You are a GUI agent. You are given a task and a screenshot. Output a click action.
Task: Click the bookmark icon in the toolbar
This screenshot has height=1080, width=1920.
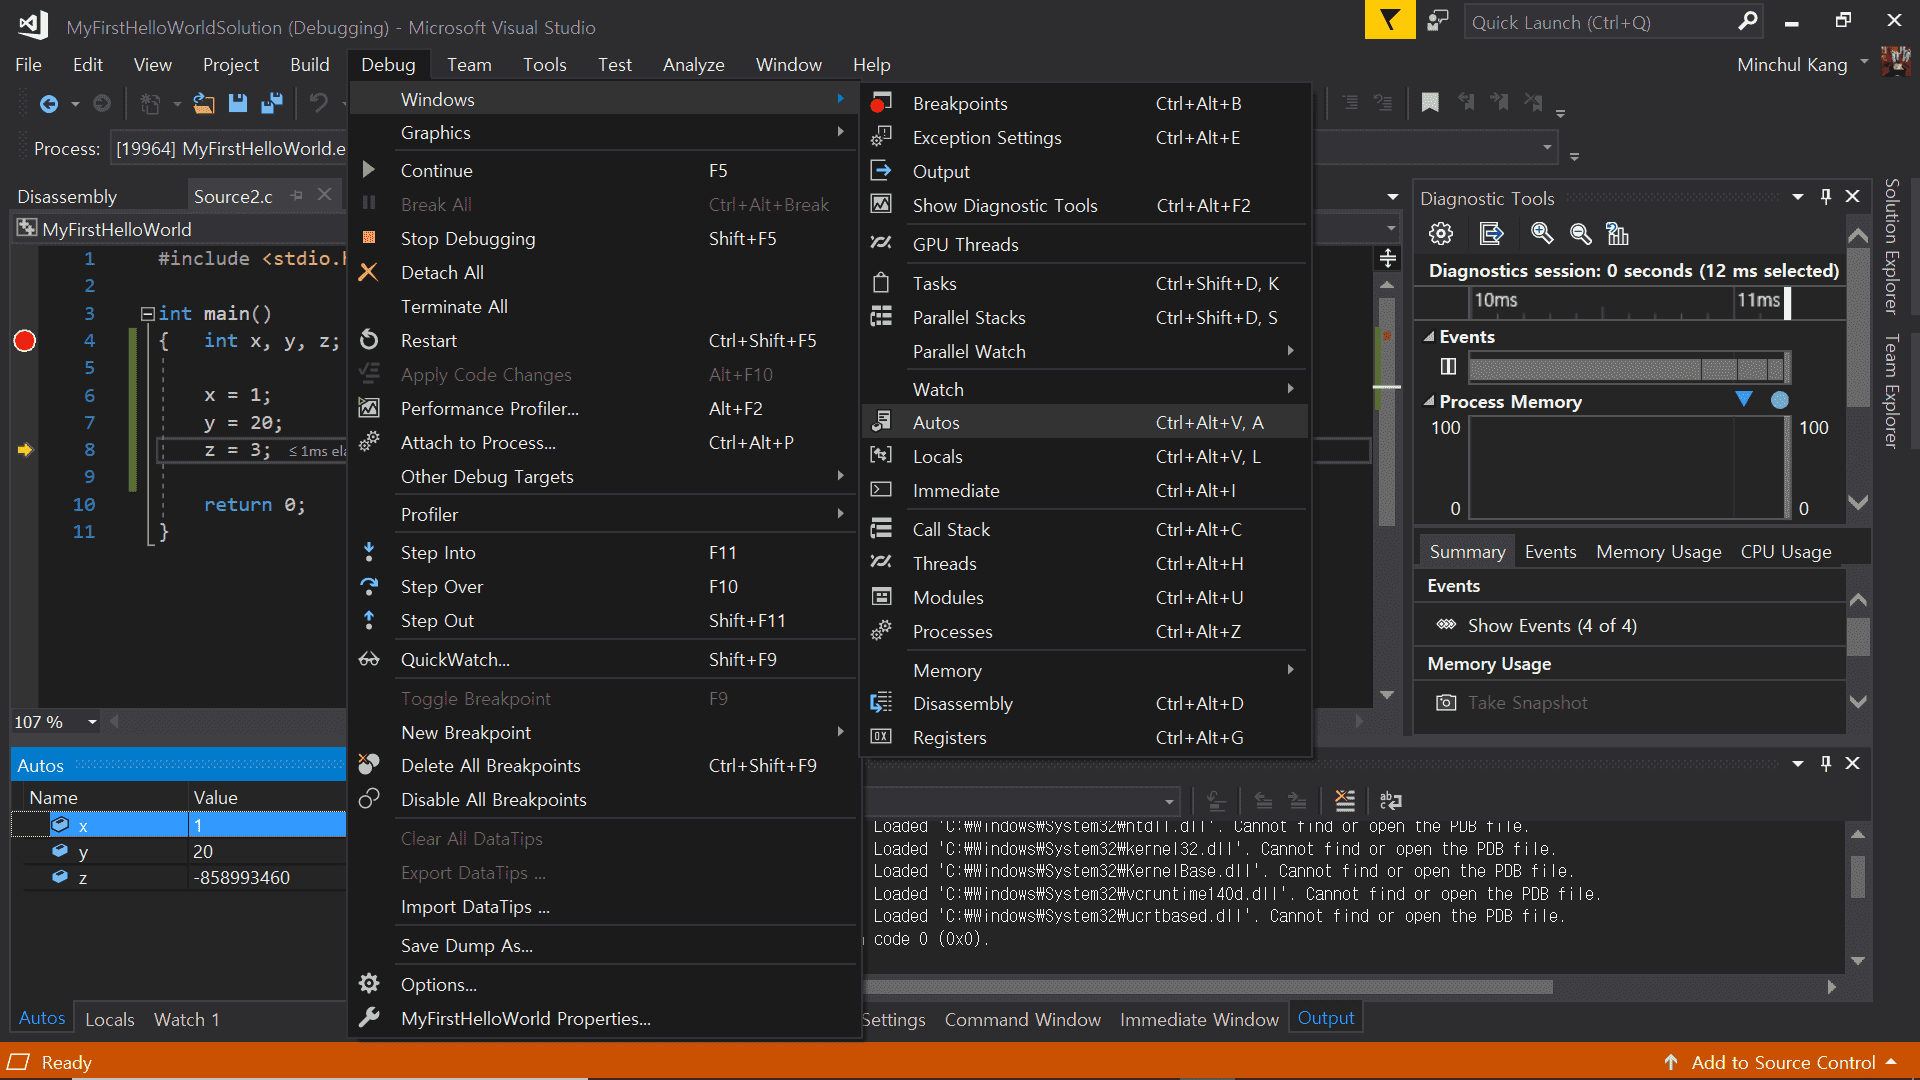pos(1430,102)
